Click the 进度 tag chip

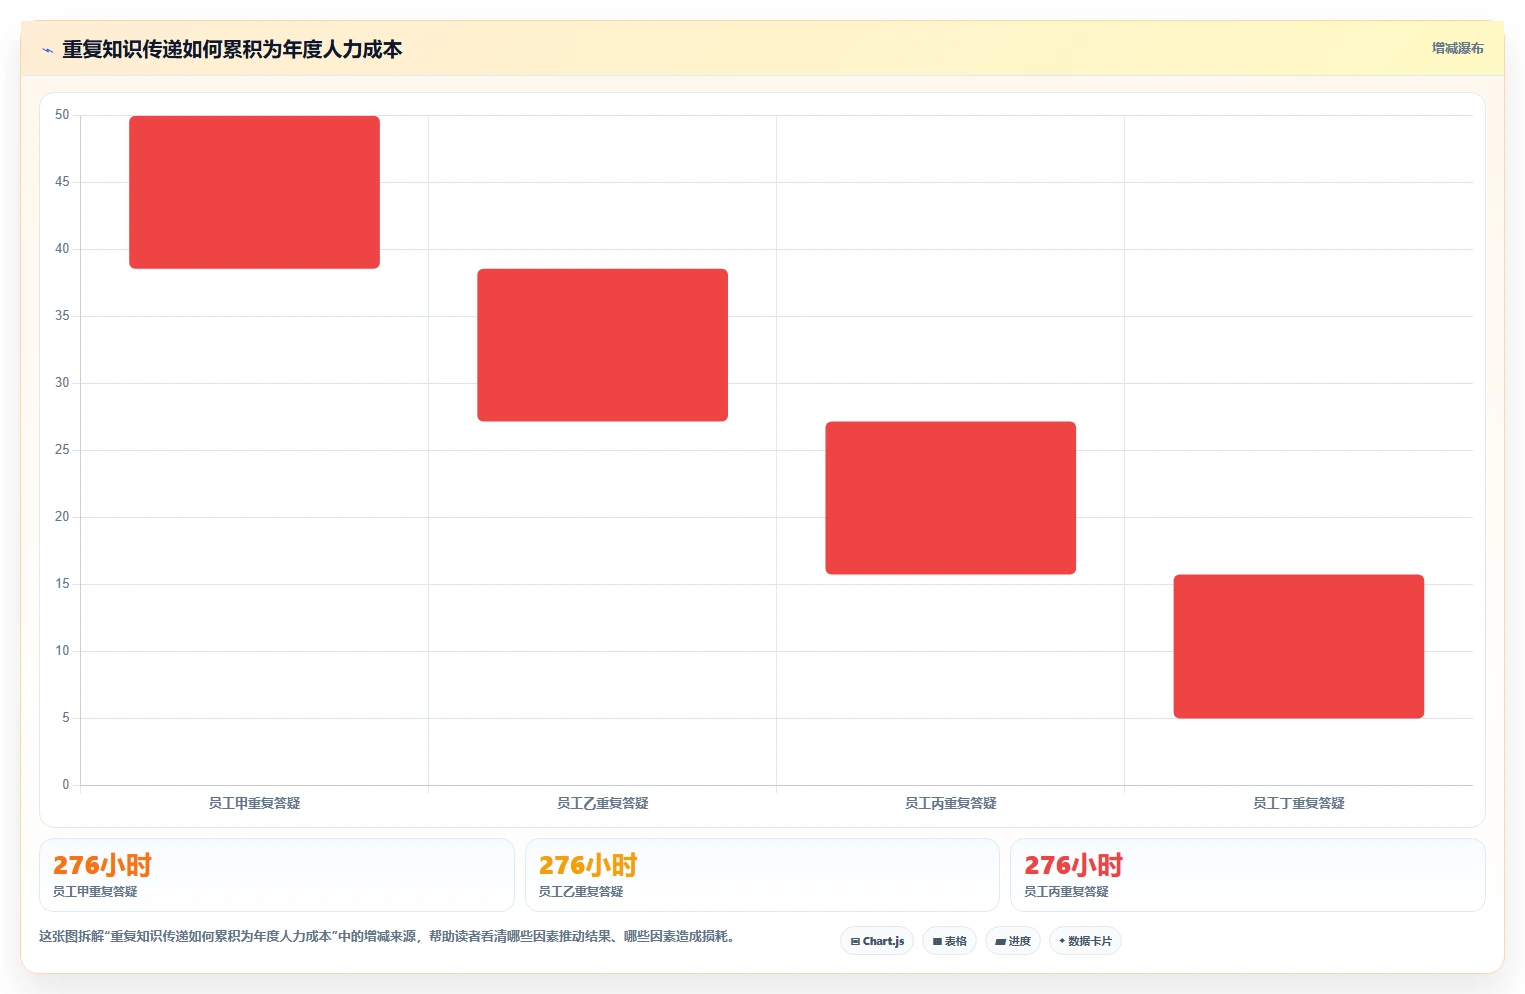tap(1013, 941)
